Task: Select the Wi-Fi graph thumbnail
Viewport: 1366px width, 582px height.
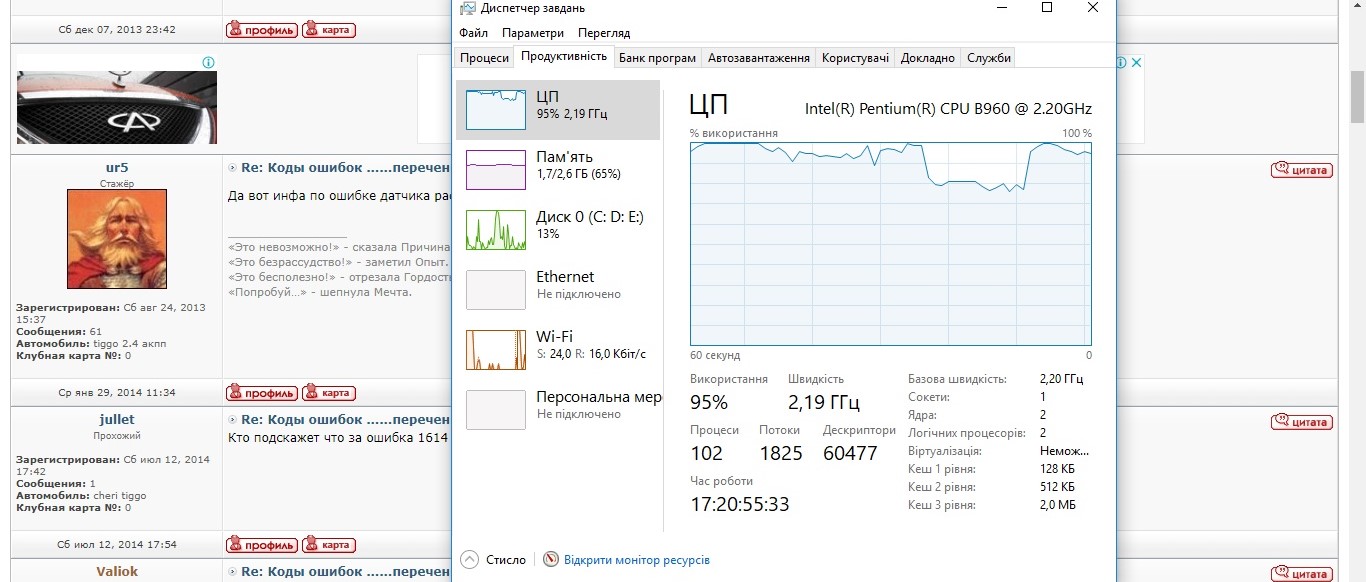Action: pos(496,349)
